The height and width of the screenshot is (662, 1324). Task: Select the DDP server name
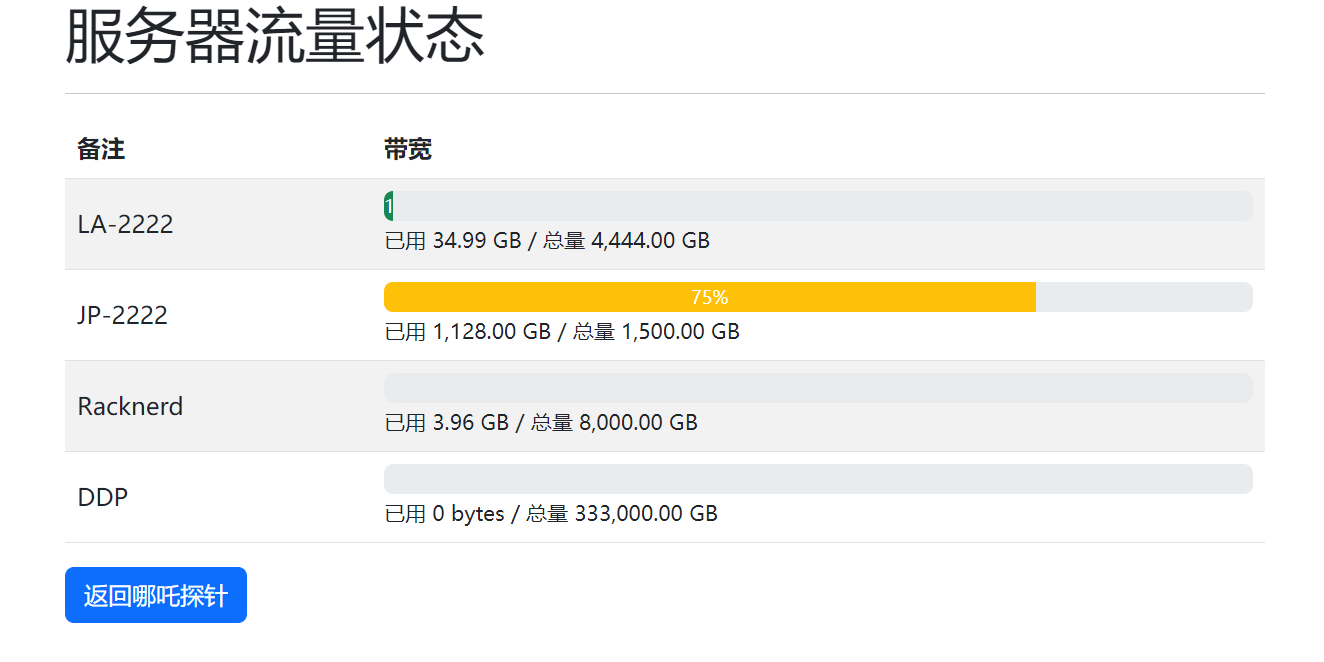103,497
